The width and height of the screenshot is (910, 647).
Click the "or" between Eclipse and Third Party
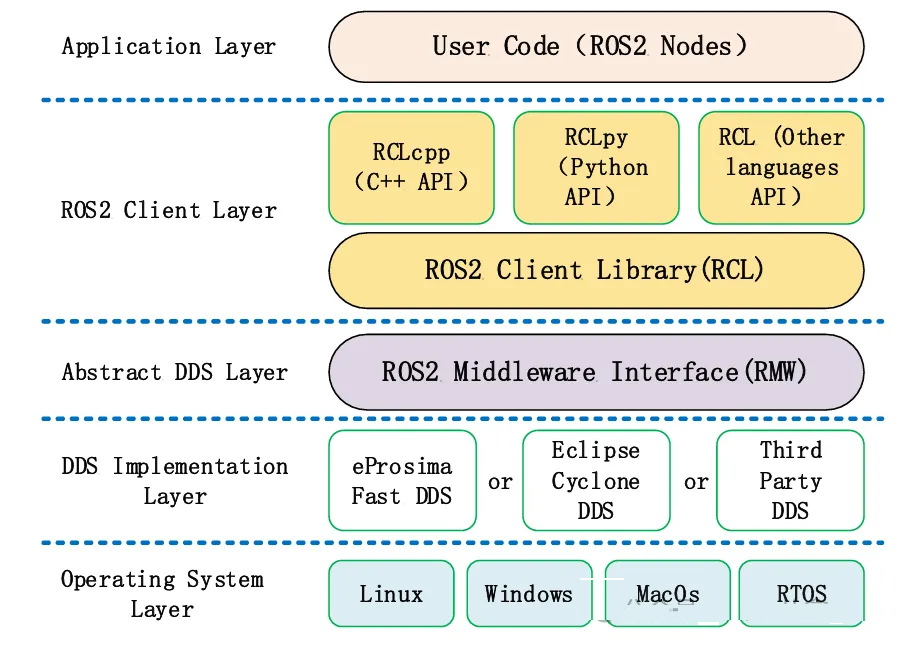point(696,482)
